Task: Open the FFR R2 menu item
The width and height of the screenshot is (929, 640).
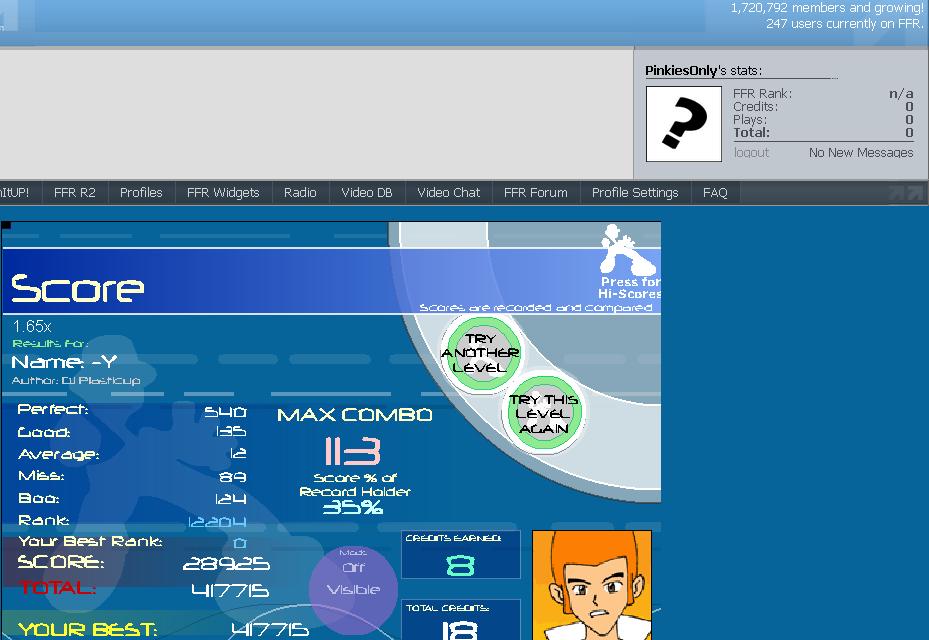Action: [75, 193]
